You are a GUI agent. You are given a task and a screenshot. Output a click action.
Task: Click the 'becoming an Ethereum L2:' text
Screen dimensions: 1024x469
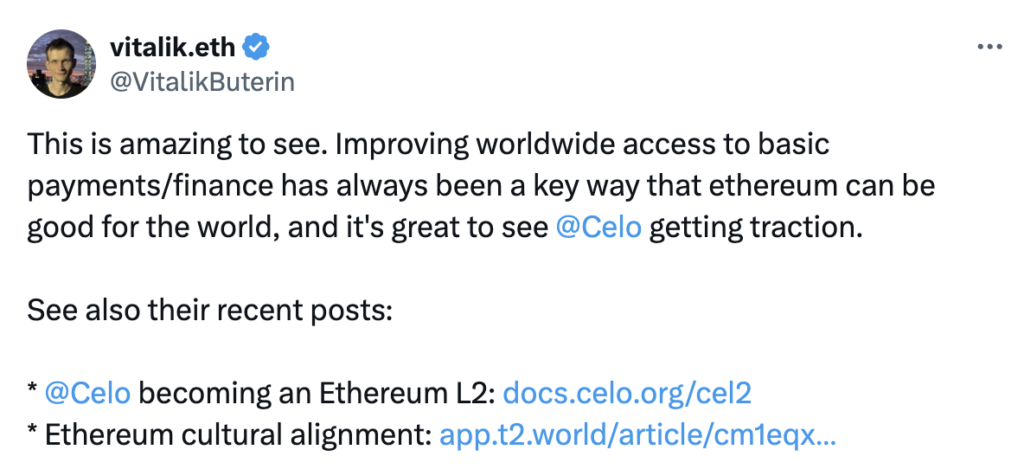[x=317, y=393]
